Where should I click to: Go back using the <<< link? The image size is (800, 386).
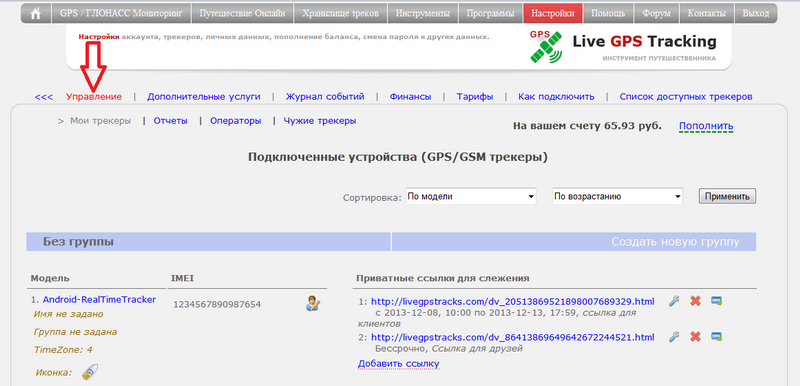44,97
